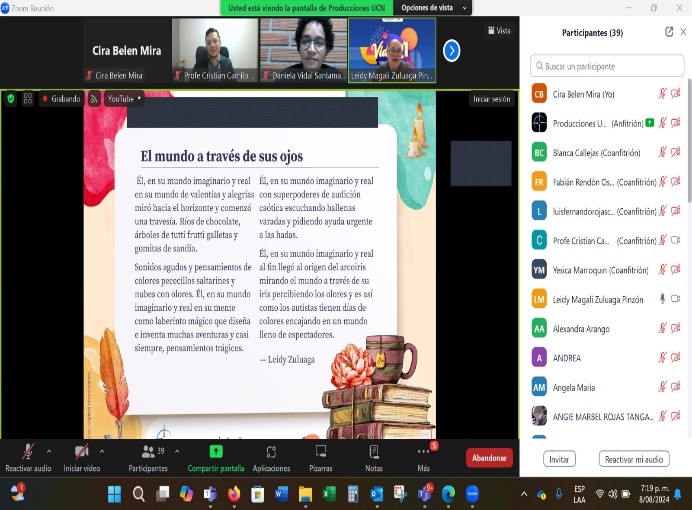Start camera with Iniciar video icon
Viewport: 692px width, 510px height.
tap(81, 452)
